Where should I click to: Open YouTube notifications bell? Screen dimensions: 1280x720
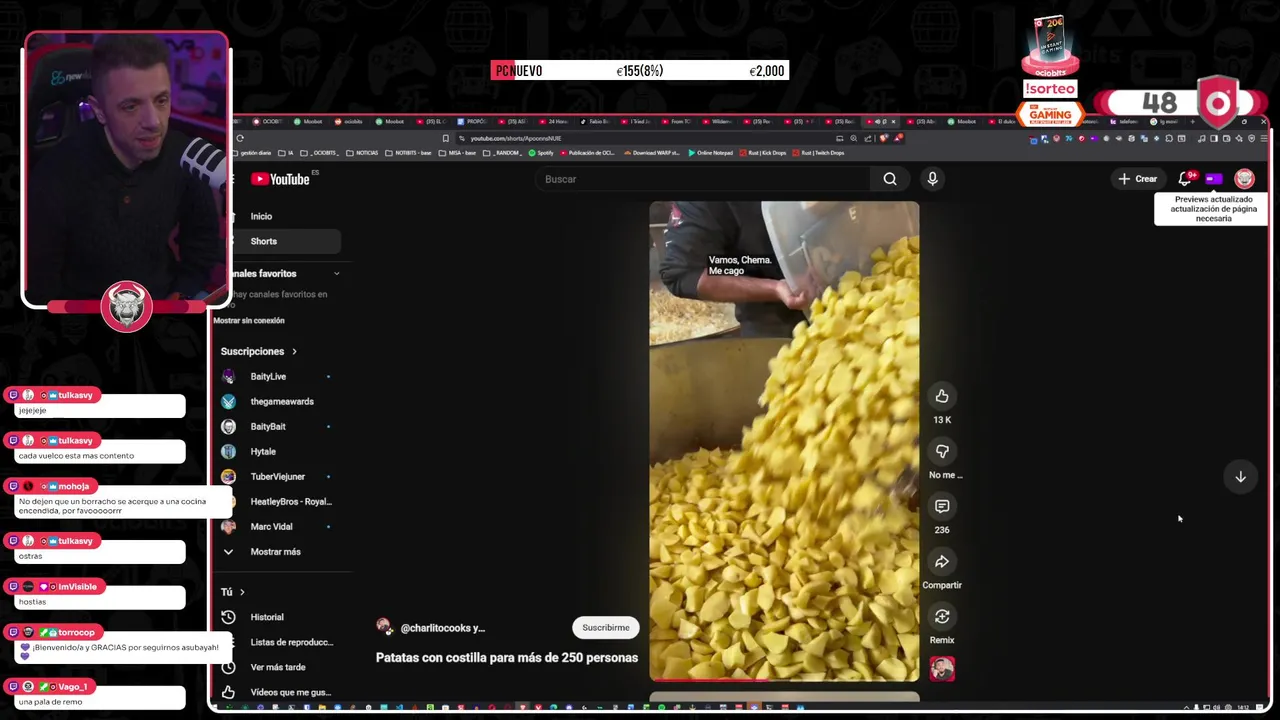click(1185, 179)
